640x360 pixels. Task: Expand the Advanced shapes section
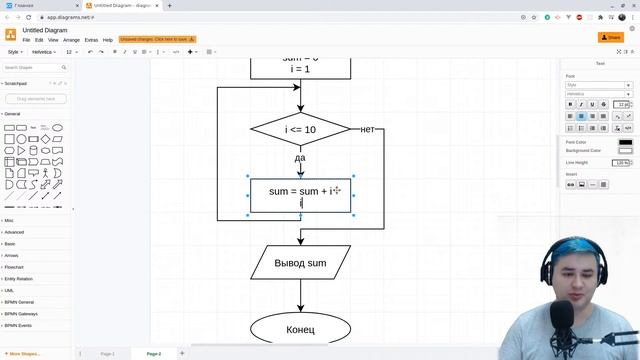click(x=14, y=232)
